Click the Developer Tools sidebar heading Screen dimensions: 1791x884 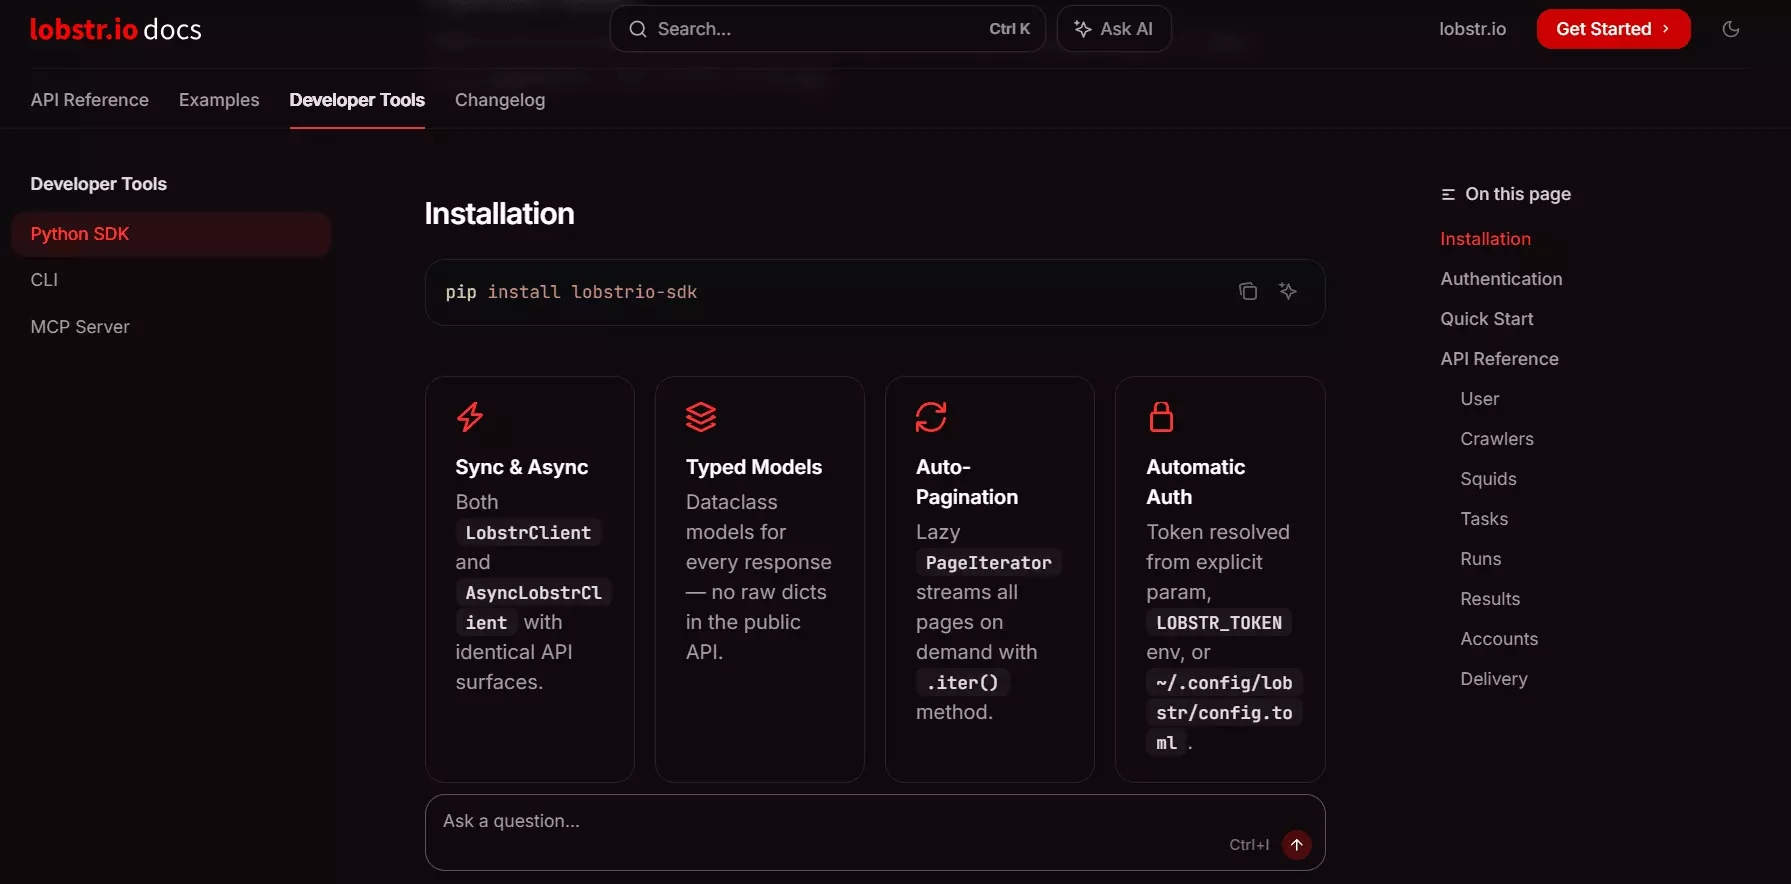tap(99, 184)
